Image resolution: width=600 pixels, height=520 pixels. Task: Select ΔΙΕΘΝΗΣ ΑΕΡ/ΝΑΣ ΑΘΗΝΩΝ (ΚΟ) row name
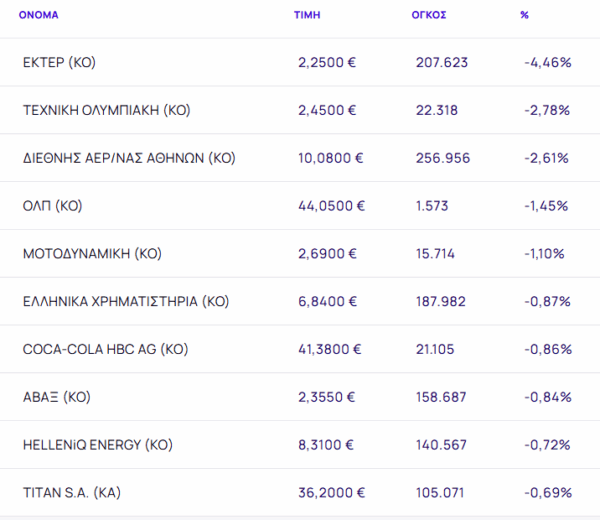pos(129,158)
